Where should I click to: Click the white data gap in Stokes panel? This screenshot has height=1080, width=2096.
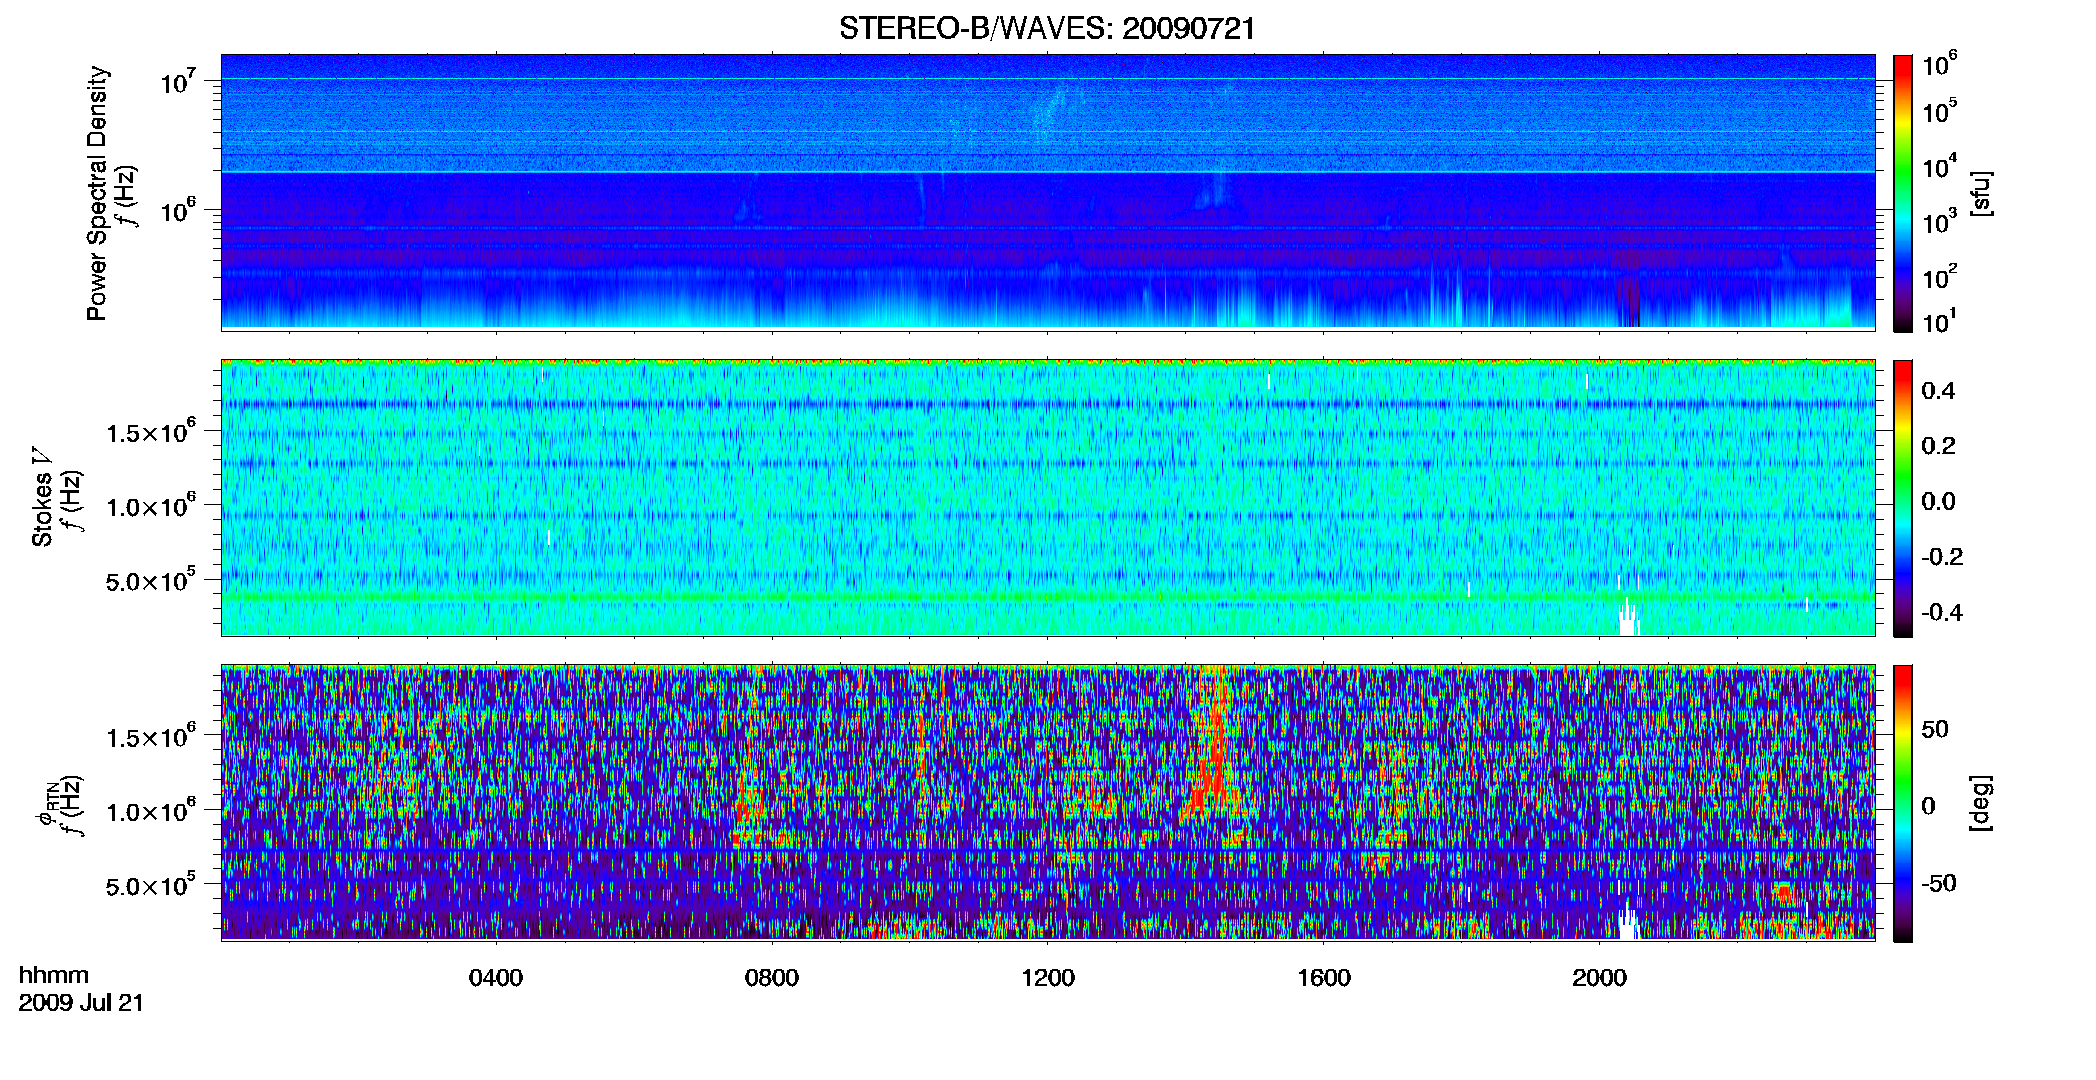tap(1628, 615)
